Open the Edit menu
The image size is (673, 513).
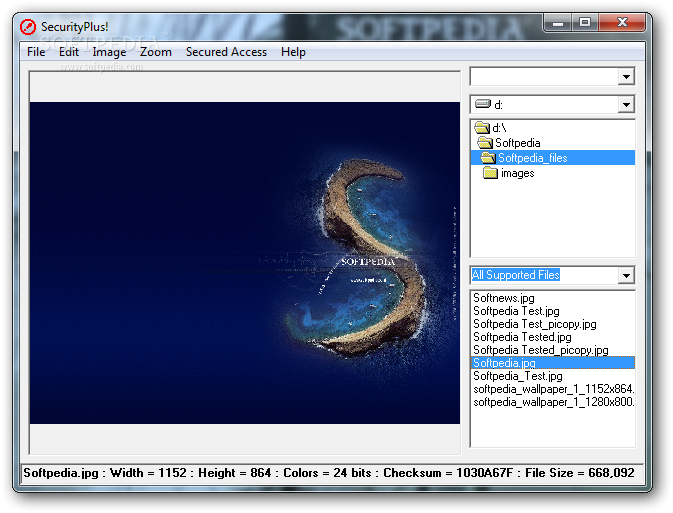coord(68,52)
